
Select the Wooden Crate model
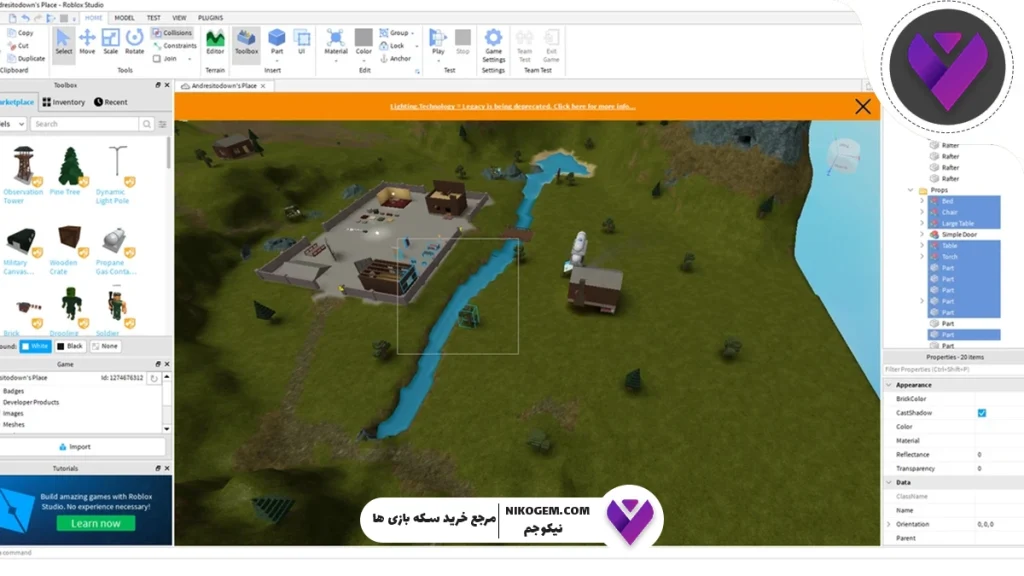(69, 249)
